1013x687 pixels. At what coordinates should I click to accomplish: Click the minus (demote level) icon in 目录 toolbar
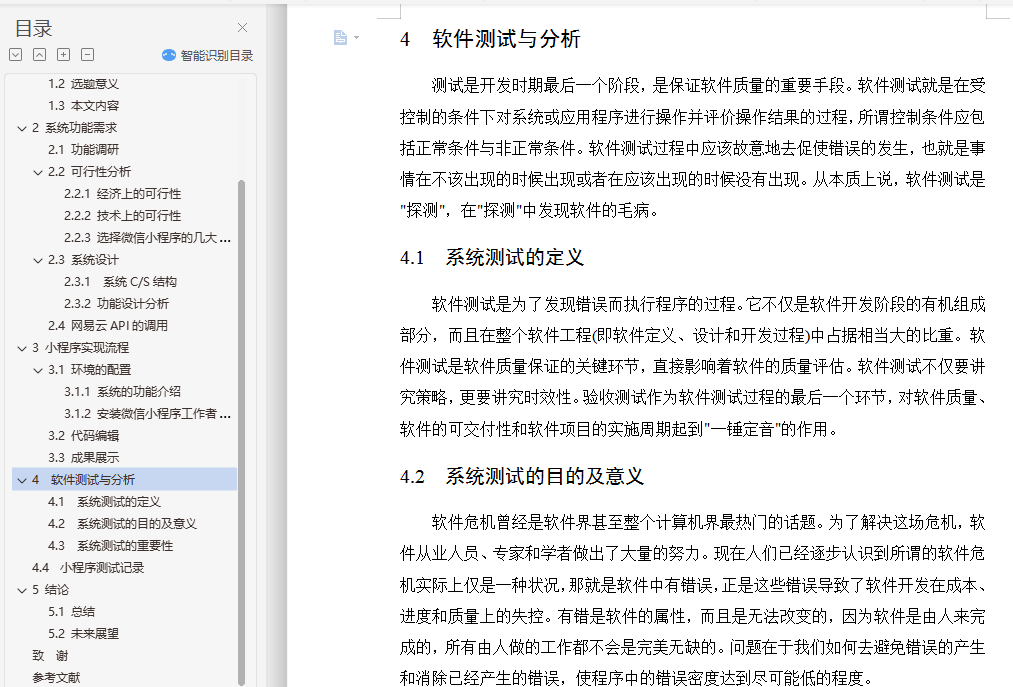pos(87,55)
